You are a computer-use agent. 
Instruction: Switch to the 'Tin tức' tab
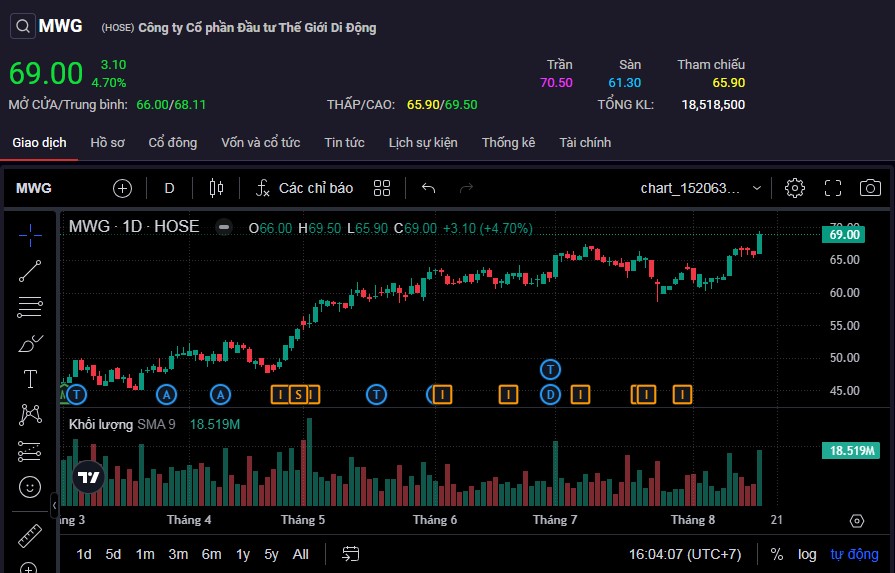click(x=344, y=142)
